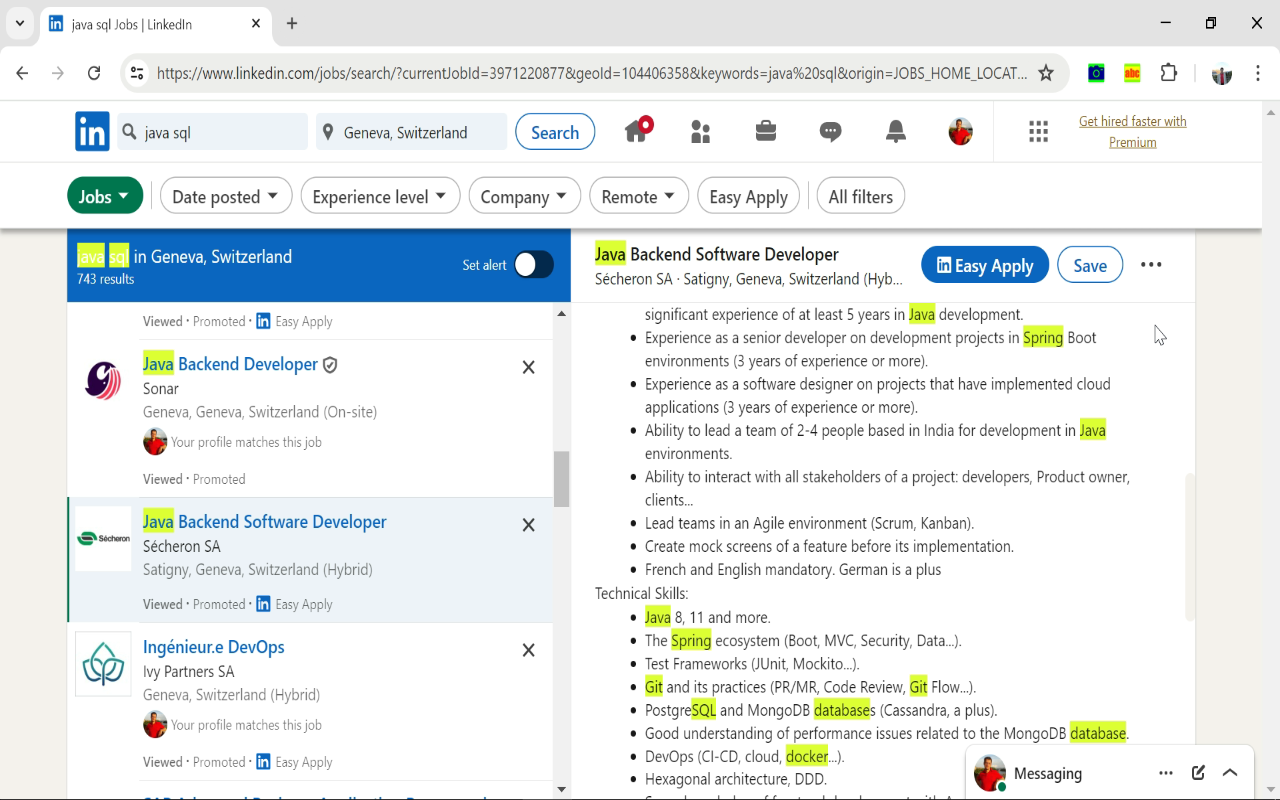
Task: Click the LinkedIn logo
Action: [x=91, y=131]
